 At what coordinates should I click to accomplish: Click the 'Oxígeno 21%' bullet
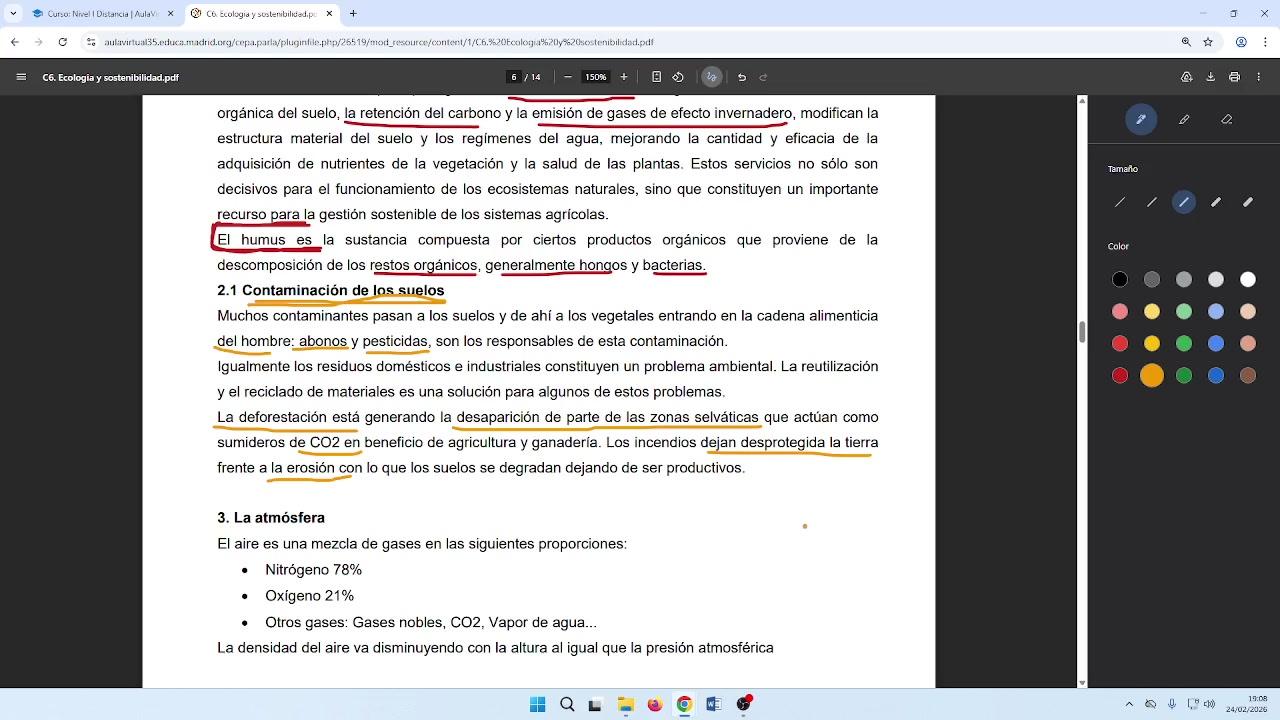coord(309,596)
